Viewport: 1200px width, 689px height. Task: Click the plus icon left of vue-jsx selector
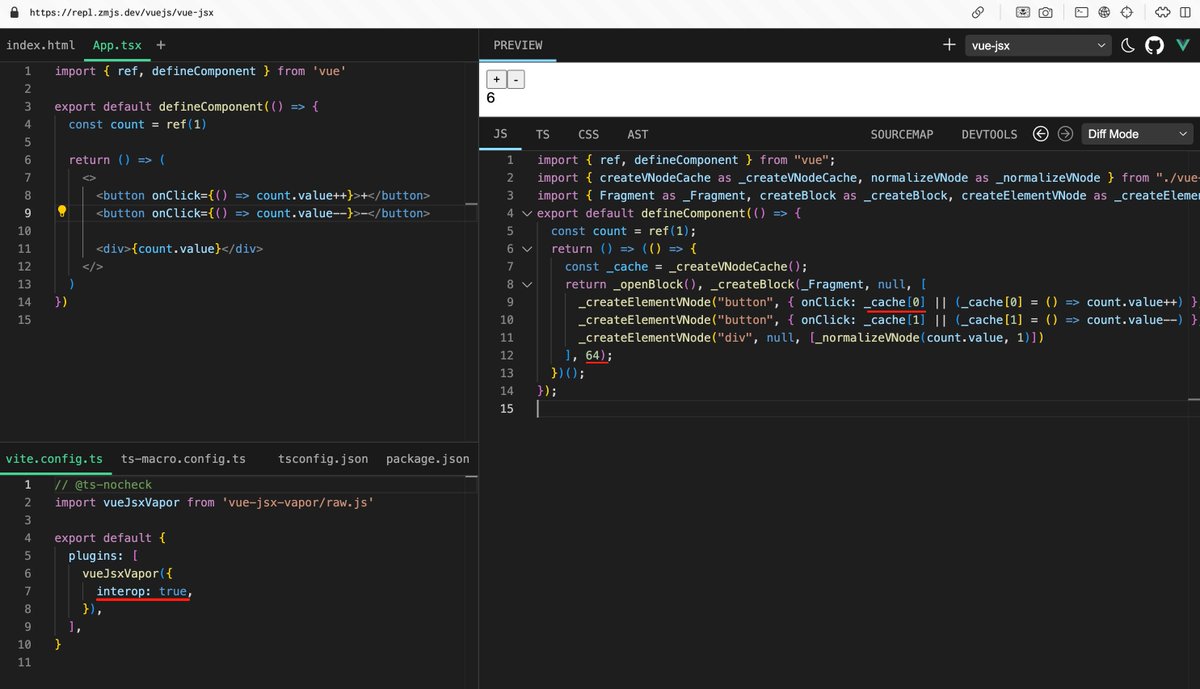coord(949,45)
